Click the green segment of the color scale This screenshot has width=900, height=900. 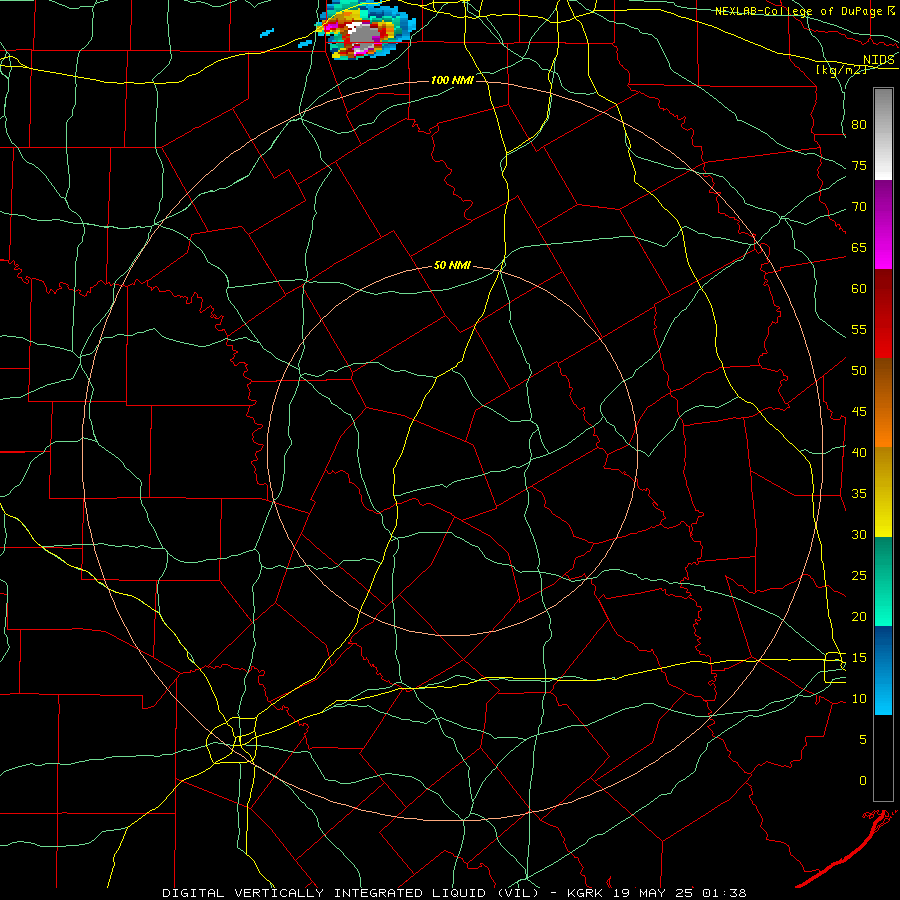pos(883,581)
